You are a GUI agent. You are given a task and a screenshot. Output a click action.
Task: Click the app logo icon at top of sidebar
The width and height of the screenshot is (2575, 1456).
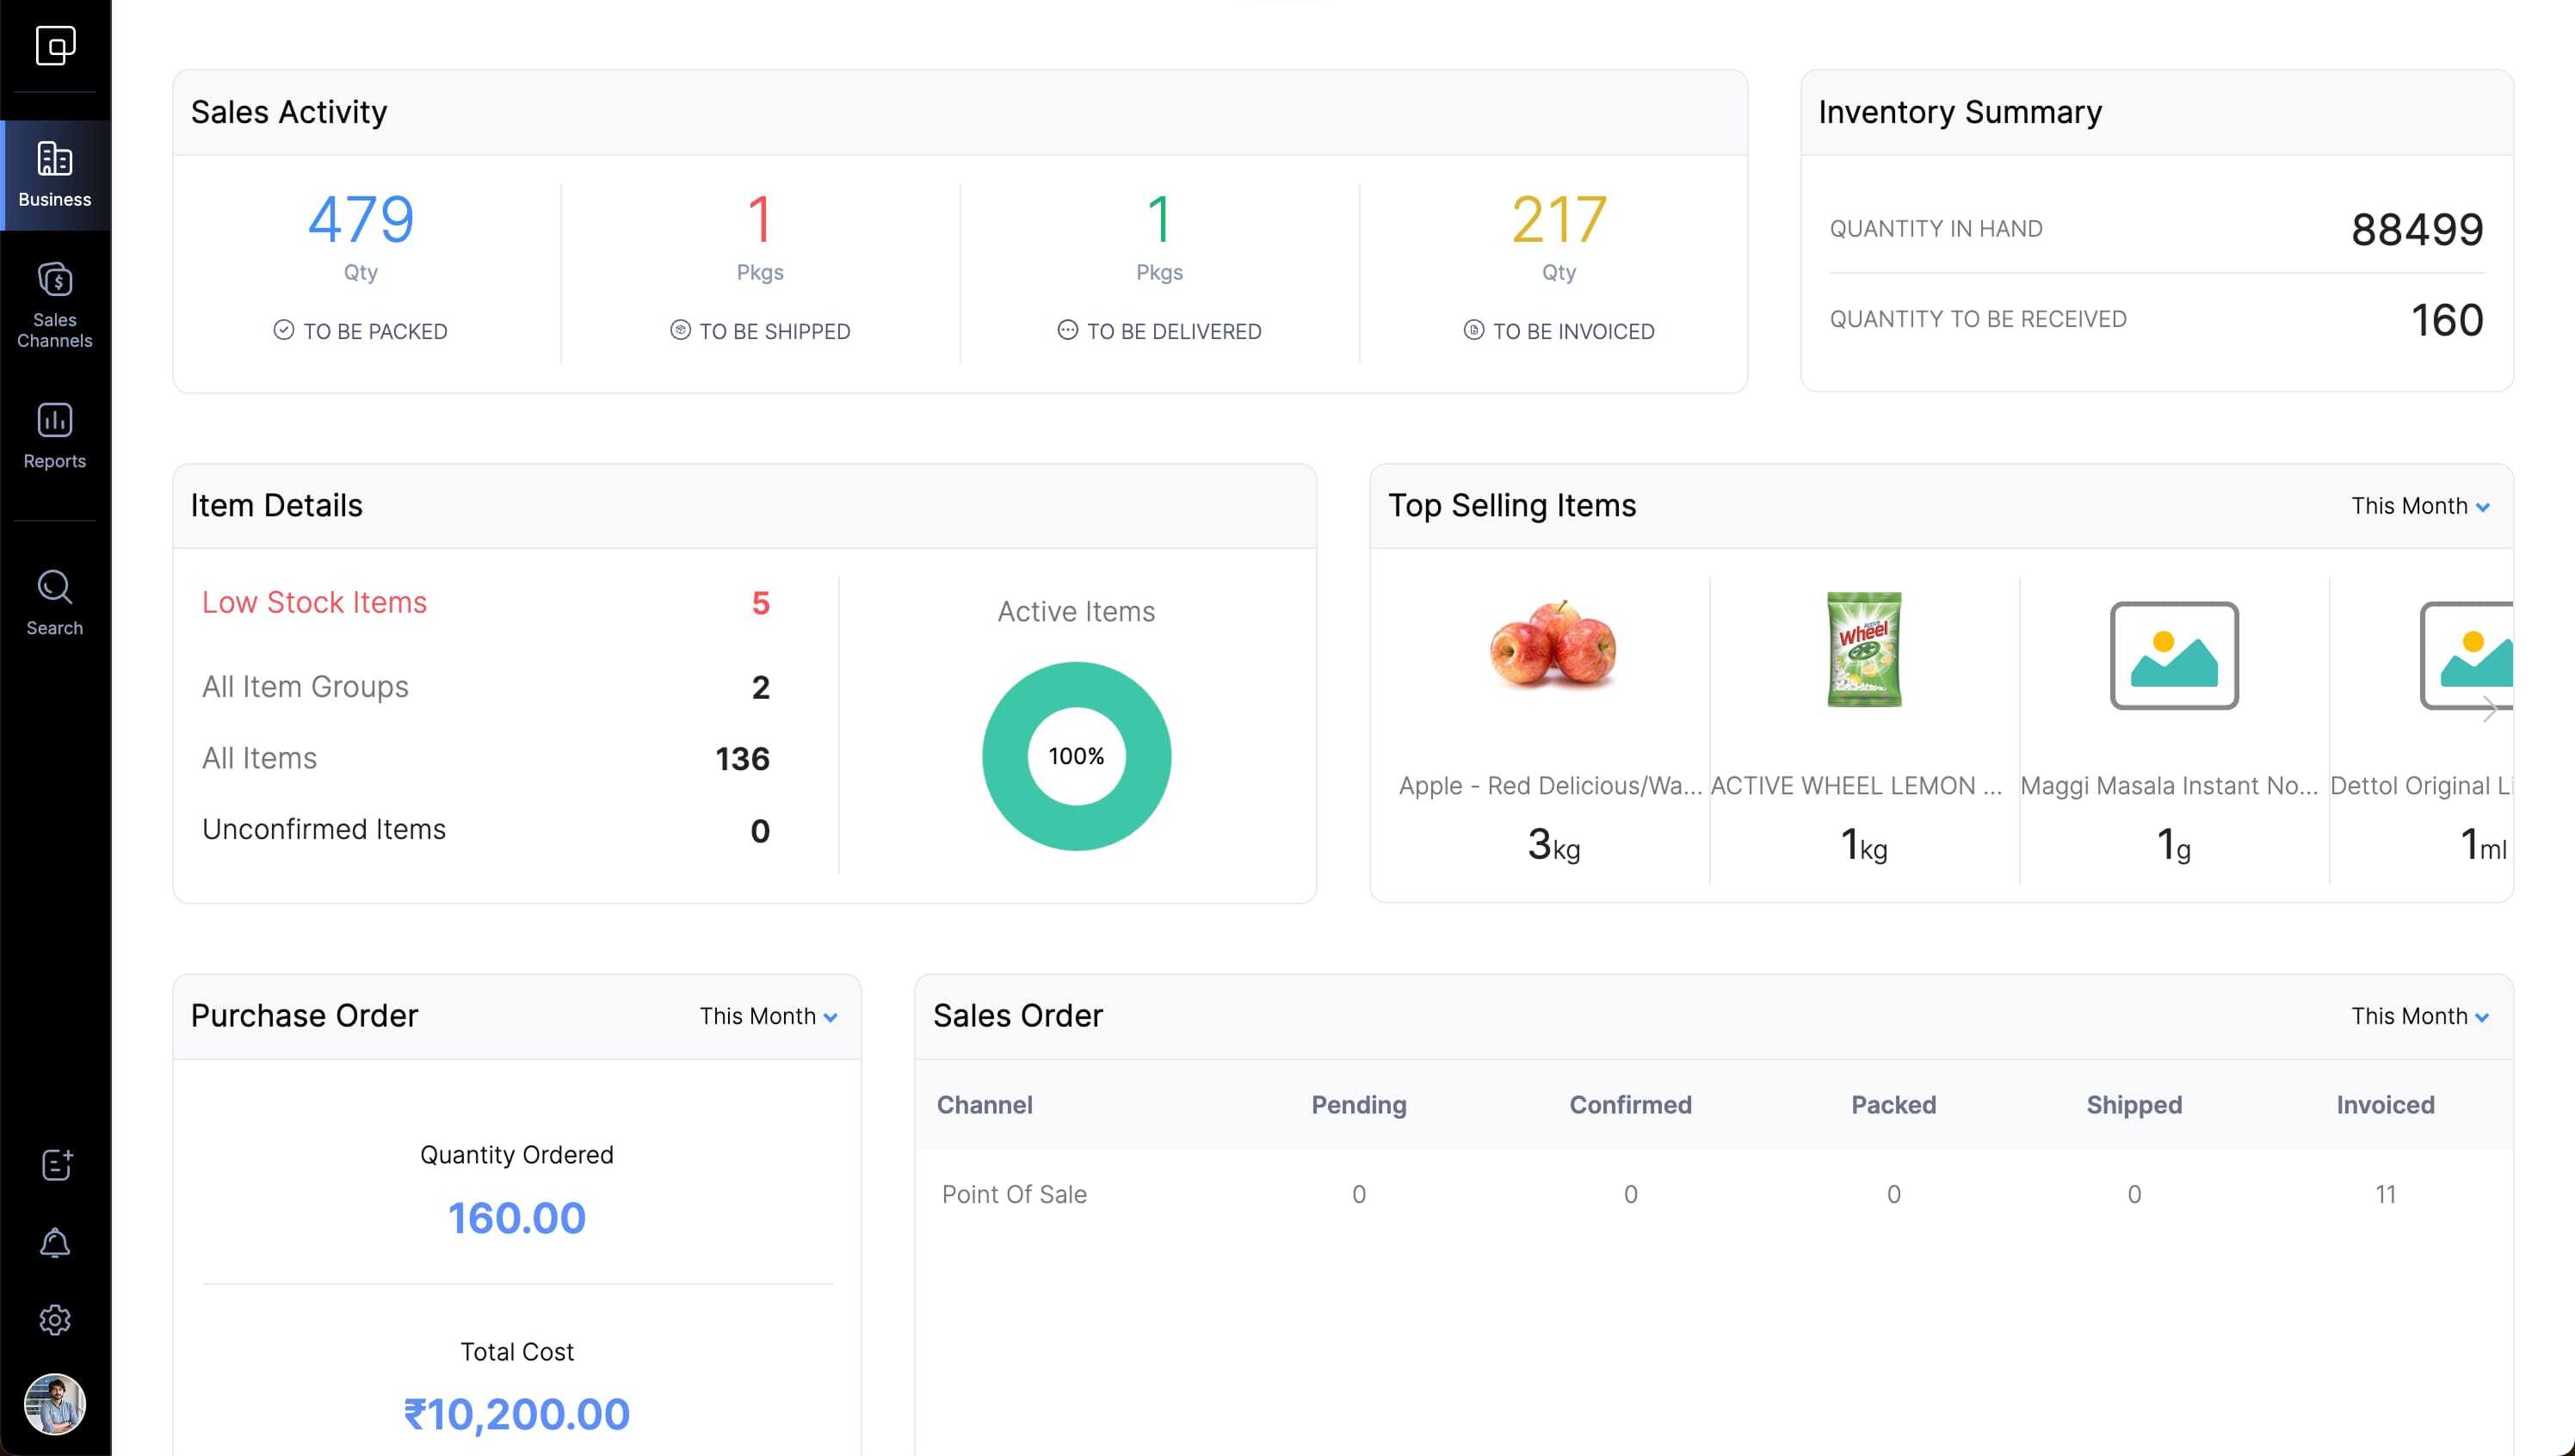(55, 45)
